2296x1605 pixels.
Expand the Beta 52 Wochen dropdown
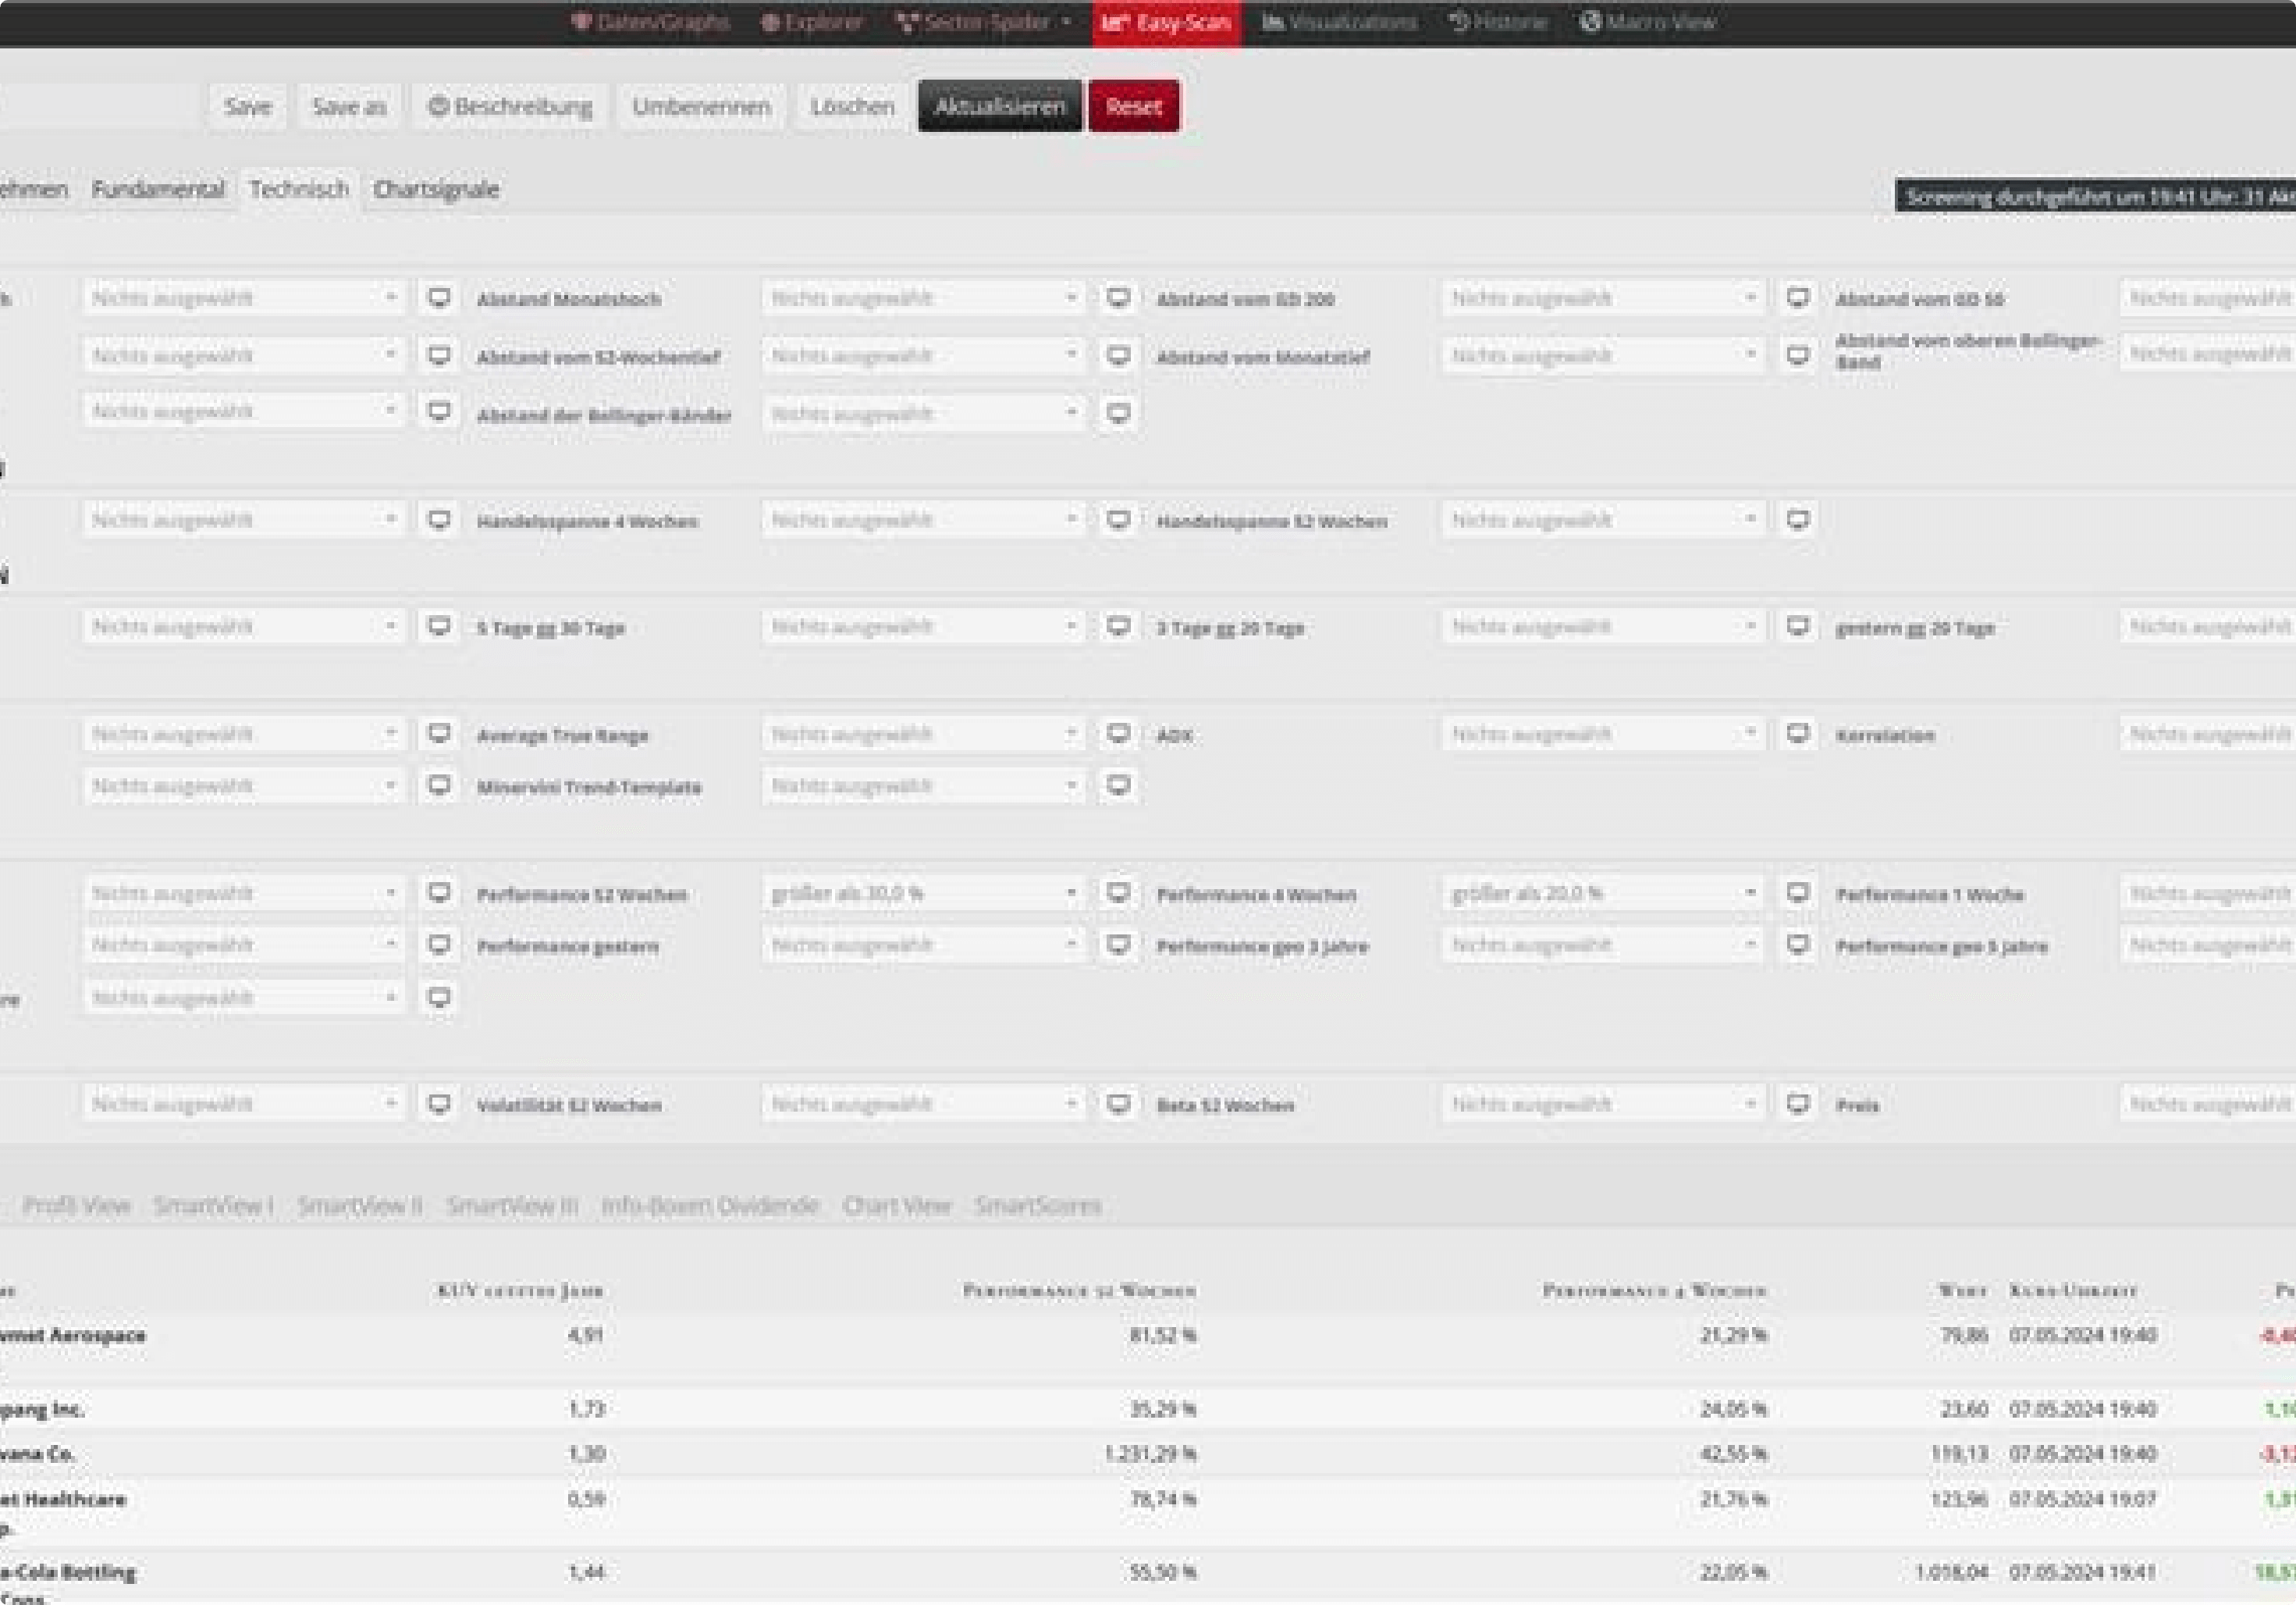(1603, 1104)
